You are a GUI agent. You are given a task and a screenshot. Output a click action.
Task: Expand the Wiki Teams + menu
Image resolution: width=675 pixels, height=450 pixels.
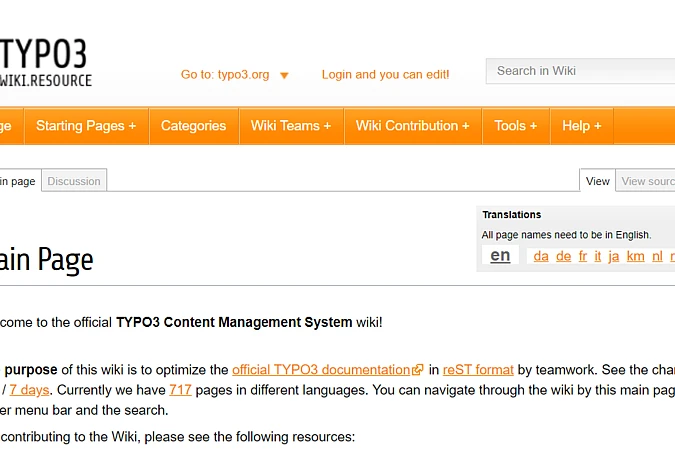coord(291,126)
